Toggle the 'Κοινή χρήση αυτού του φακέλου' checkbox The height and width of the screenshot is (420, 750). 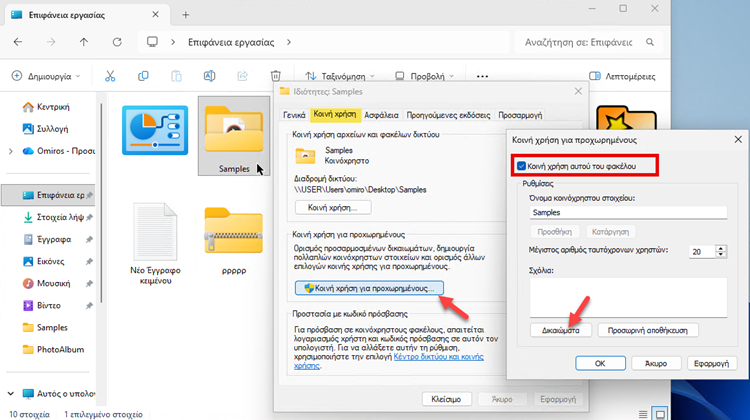521,165
